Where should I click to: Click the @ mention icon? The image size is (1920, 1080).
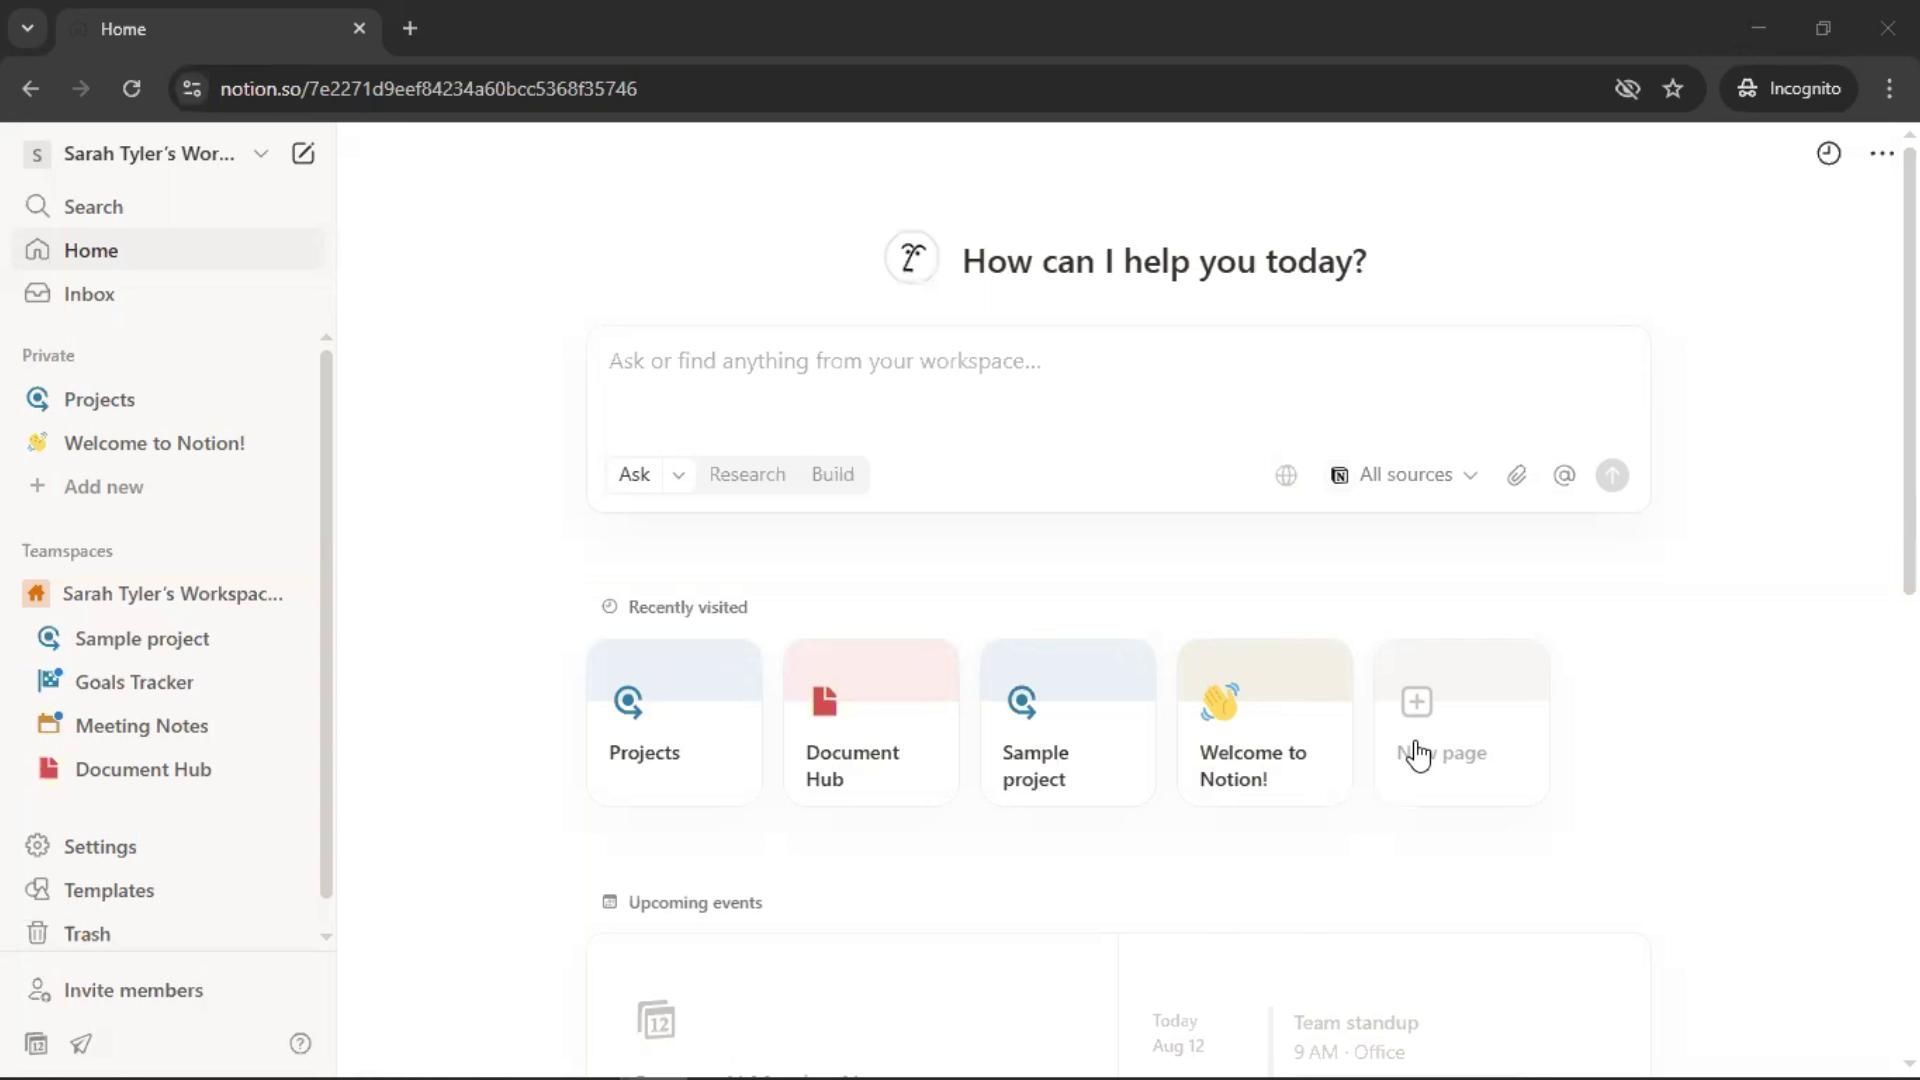coord(1564,475)
